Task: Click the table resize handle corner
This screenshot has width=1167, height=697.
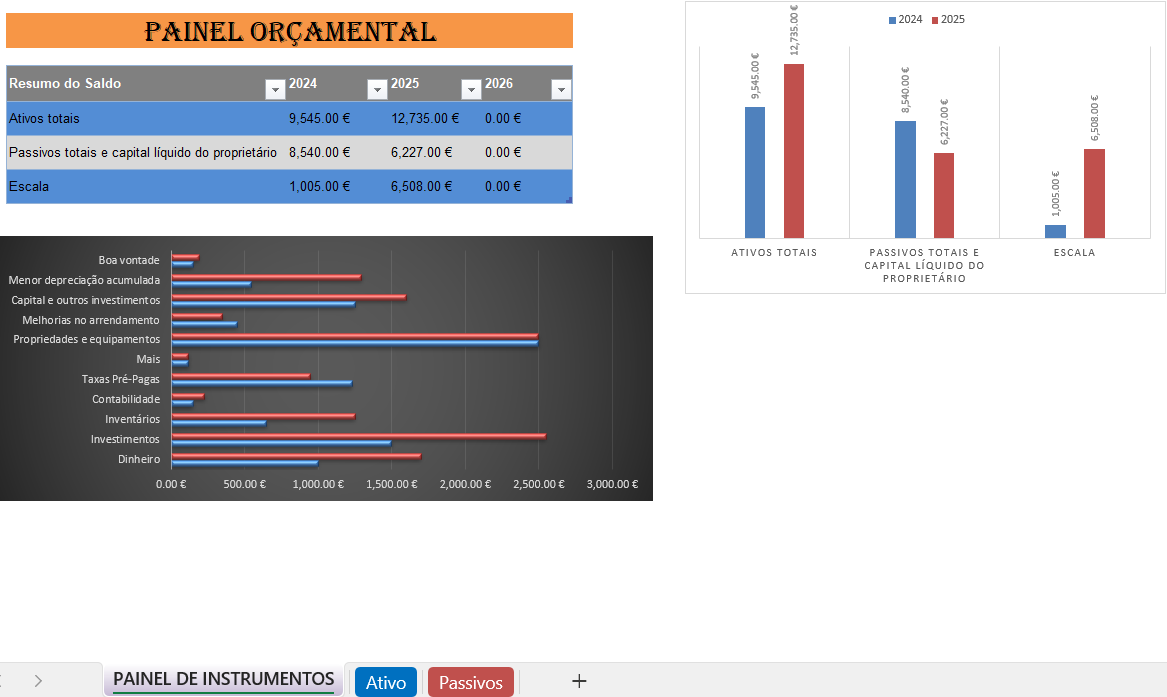Action: 569,200
